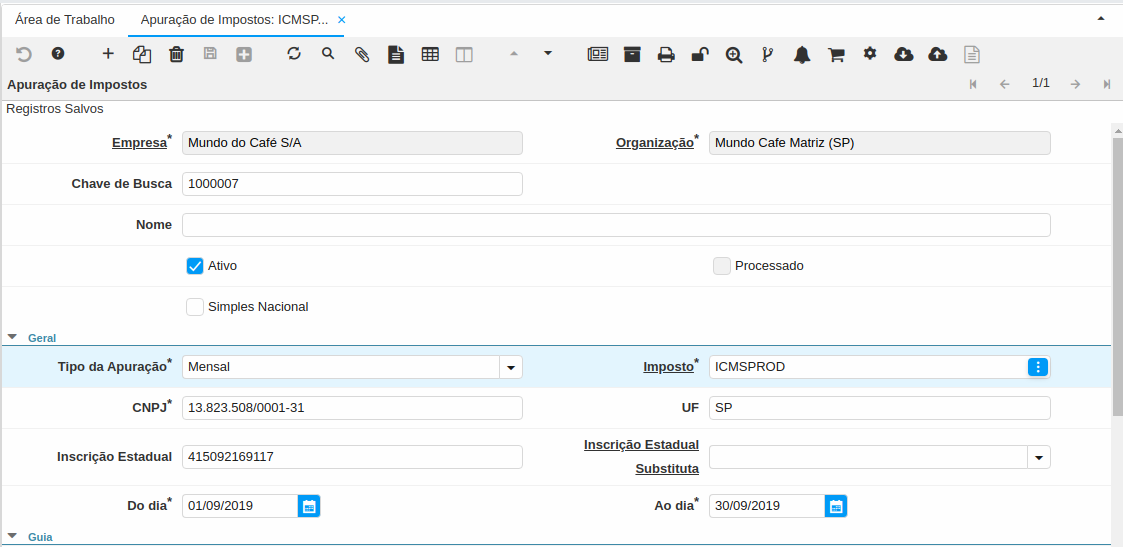Uncheck the Ativo checkbox
1123x547 pixels.
pos(195,266)
